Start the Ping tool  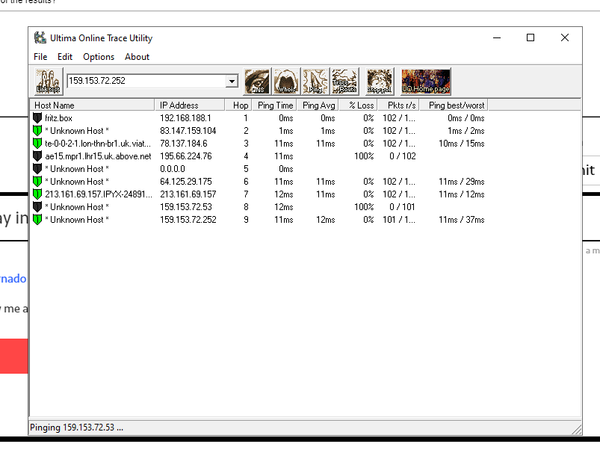point(315,81)
